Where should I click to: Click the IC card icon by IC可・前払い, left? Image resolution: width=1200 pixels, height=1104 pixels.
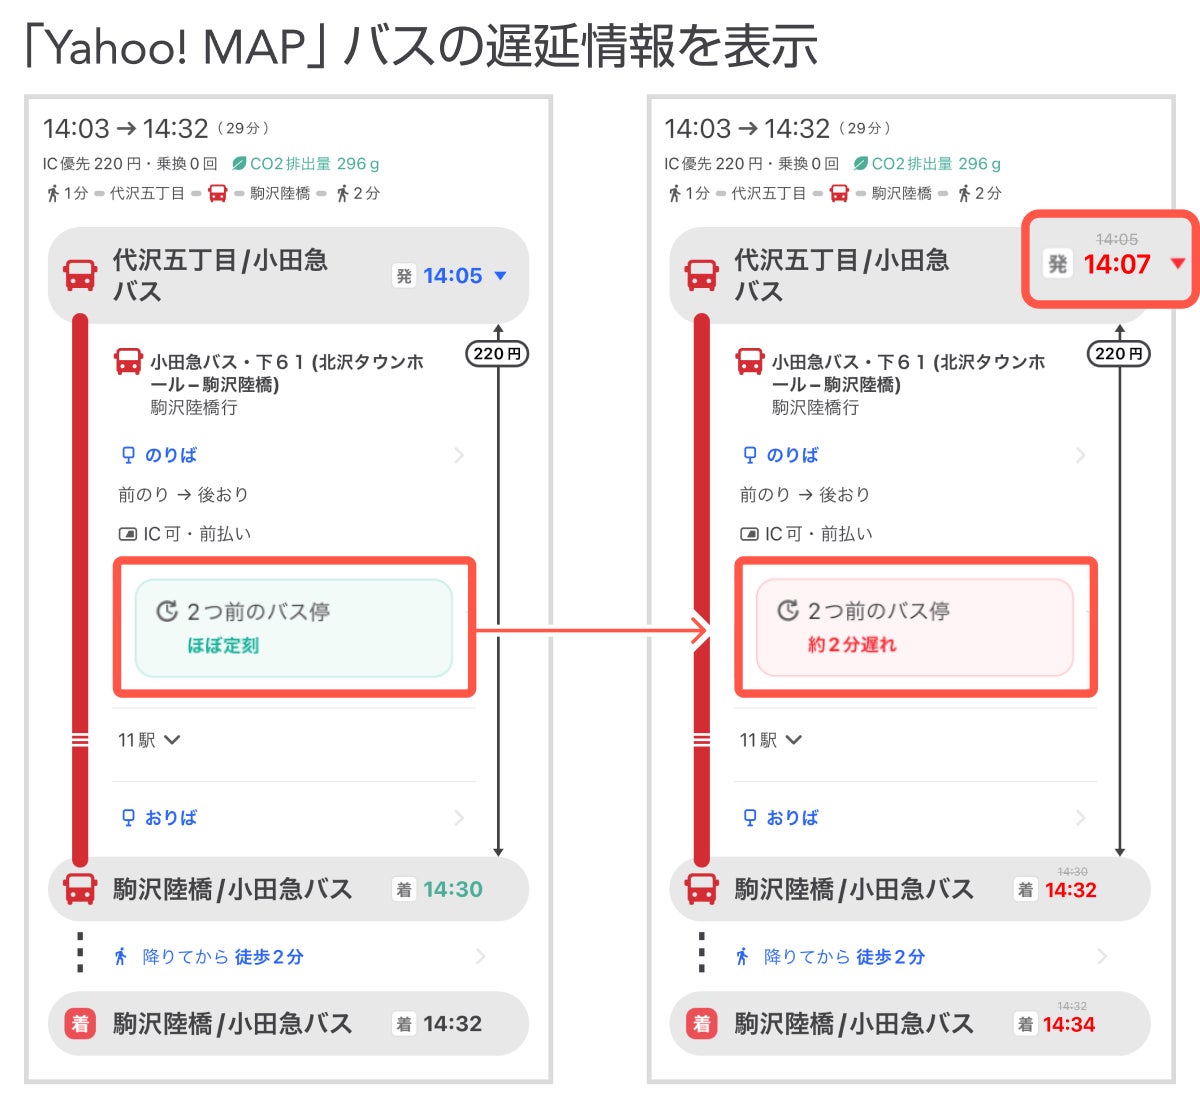pyautogui.click(x=127, y=534)
